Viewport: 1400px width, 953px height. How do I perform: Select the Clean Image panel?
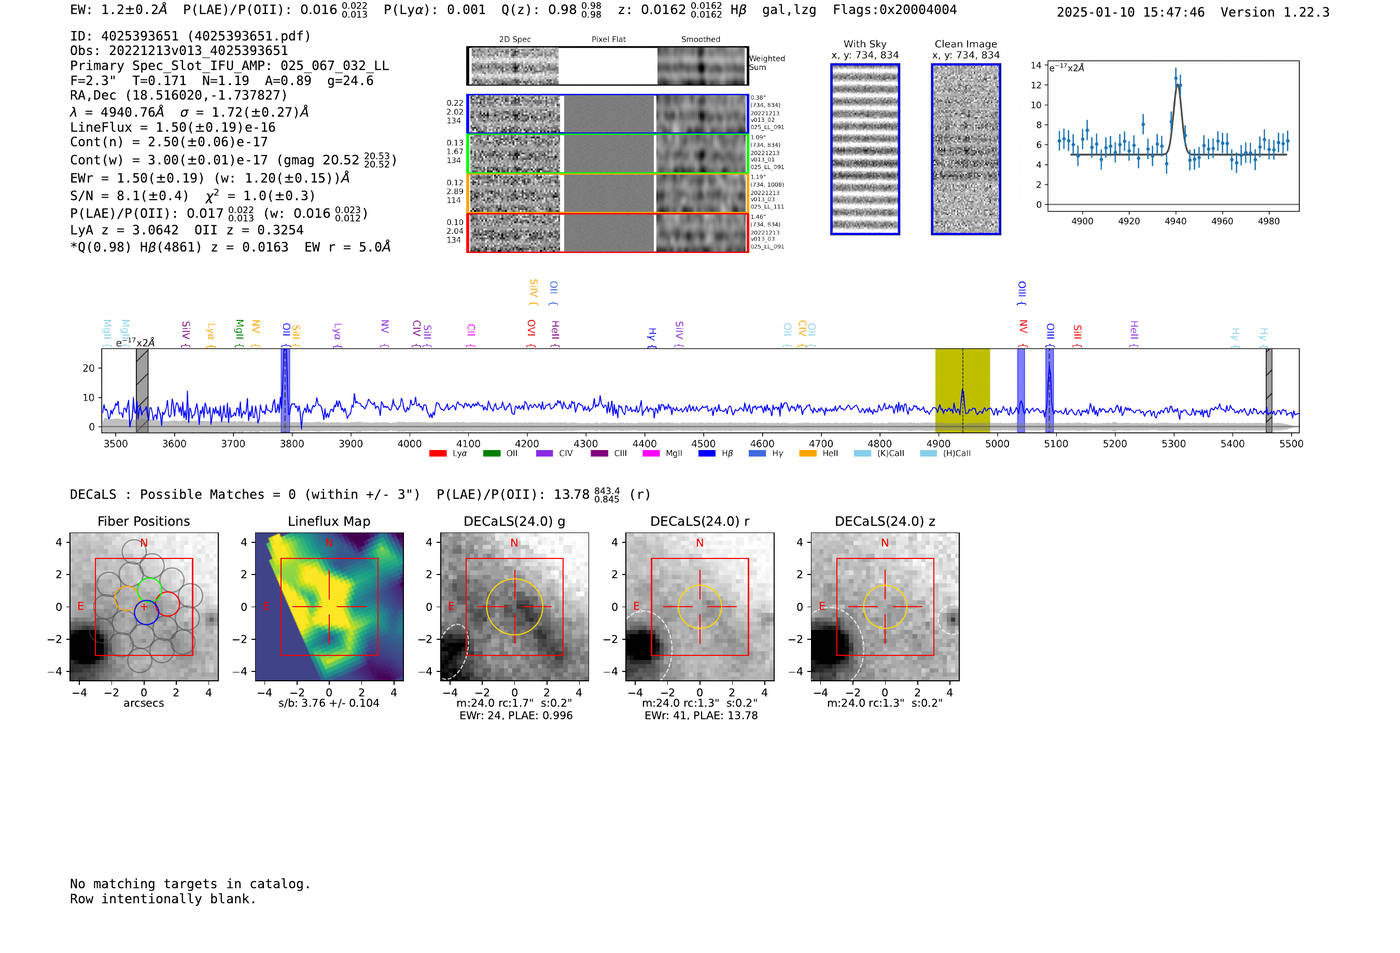click(966, 149)
